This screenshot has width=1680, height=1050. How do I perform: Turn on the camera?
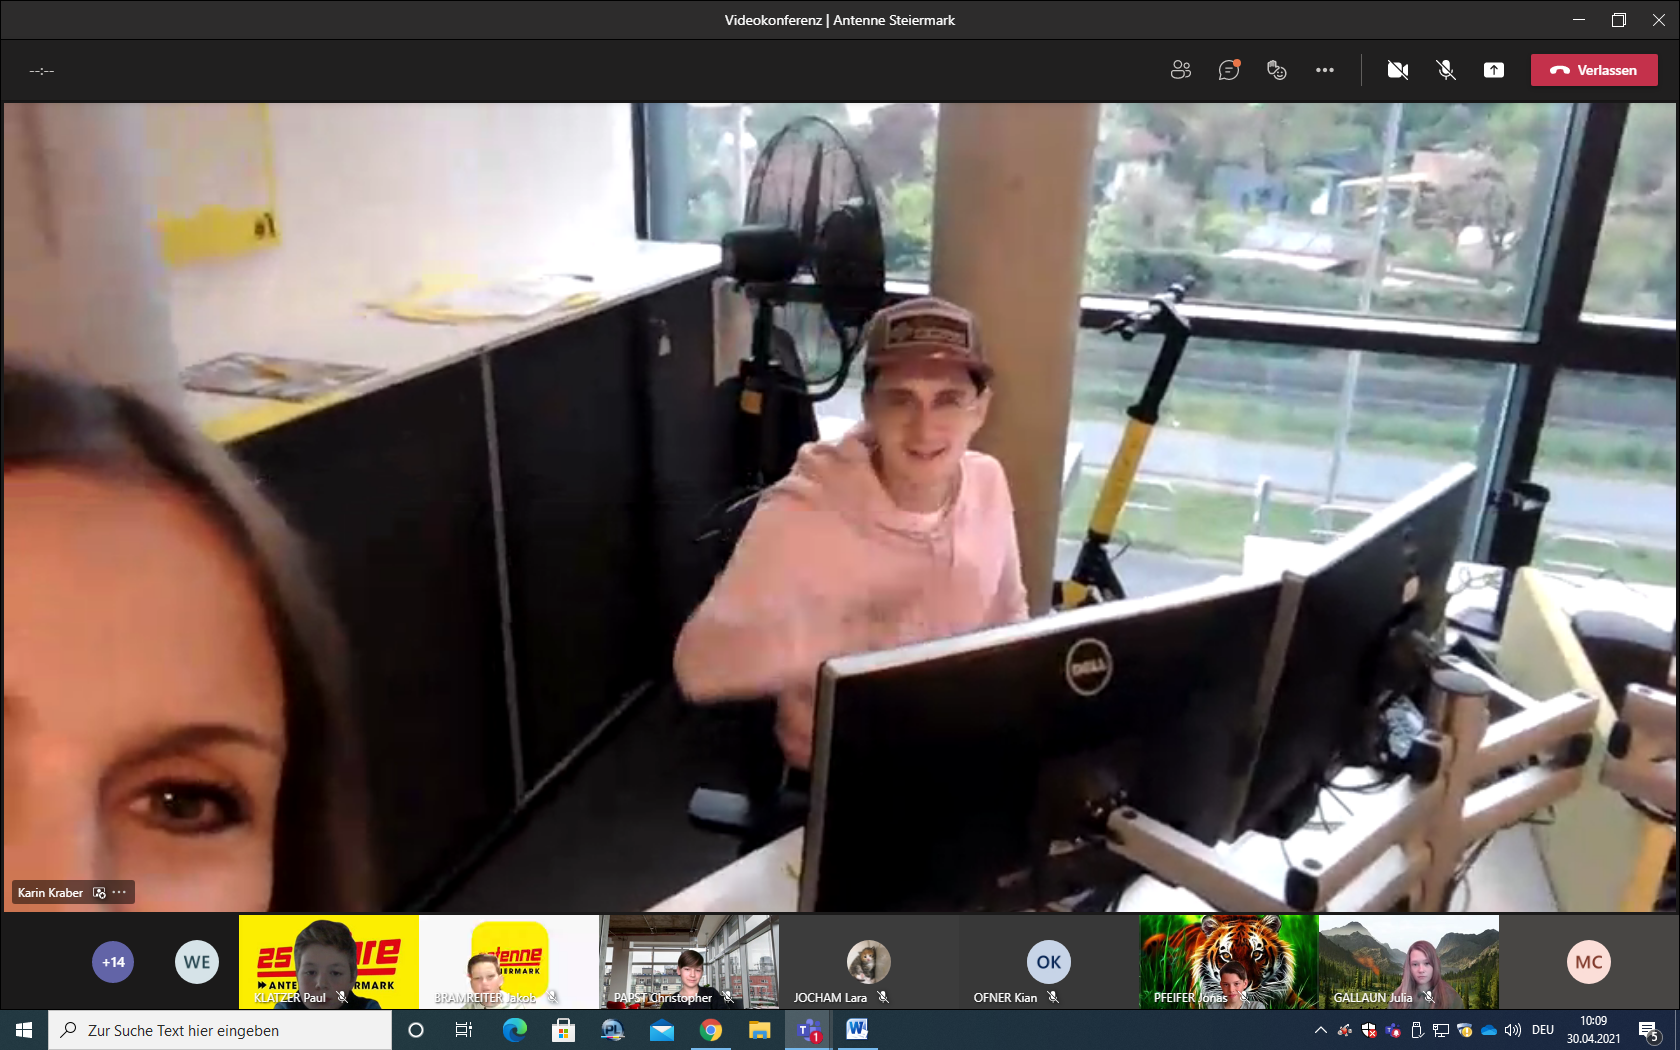click(x=1397, y=70)
